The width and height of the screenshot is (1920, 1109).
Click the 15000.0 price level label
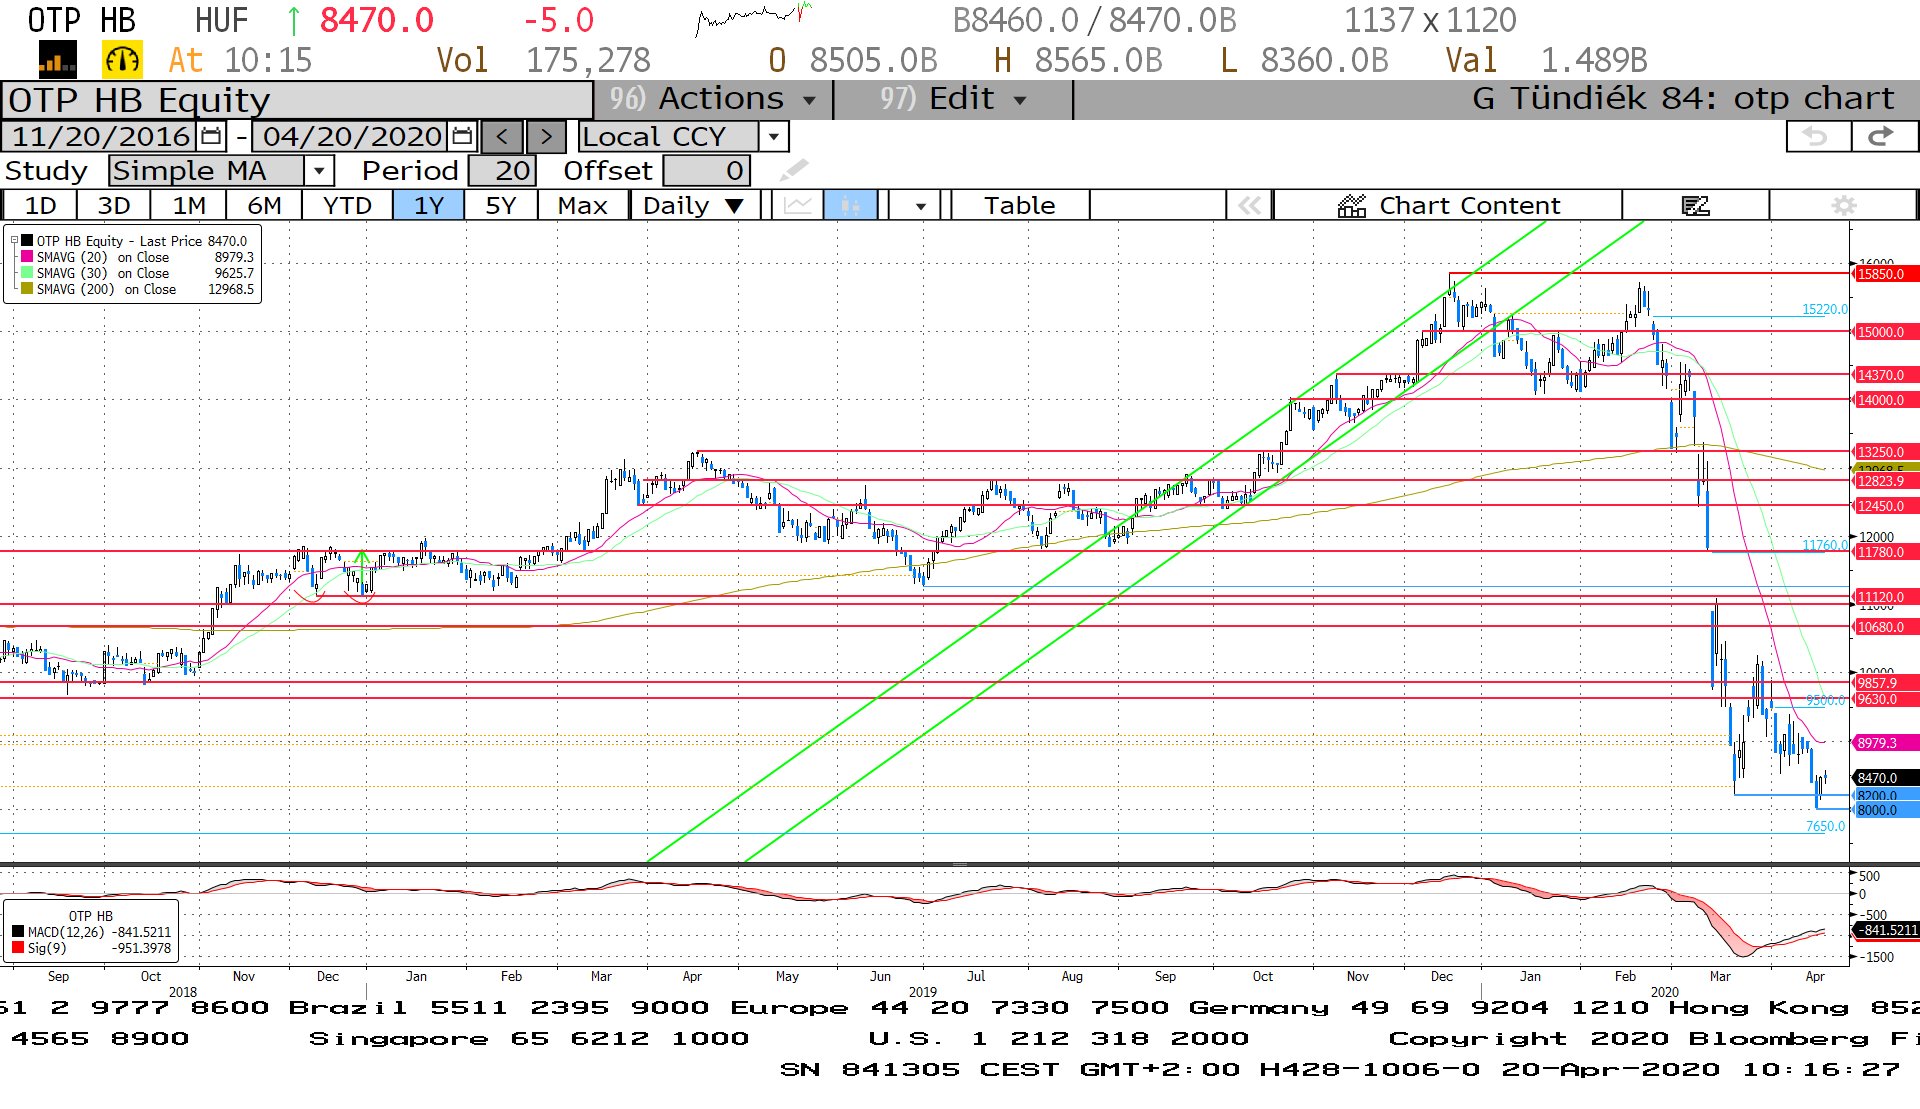coord(1885,331)
